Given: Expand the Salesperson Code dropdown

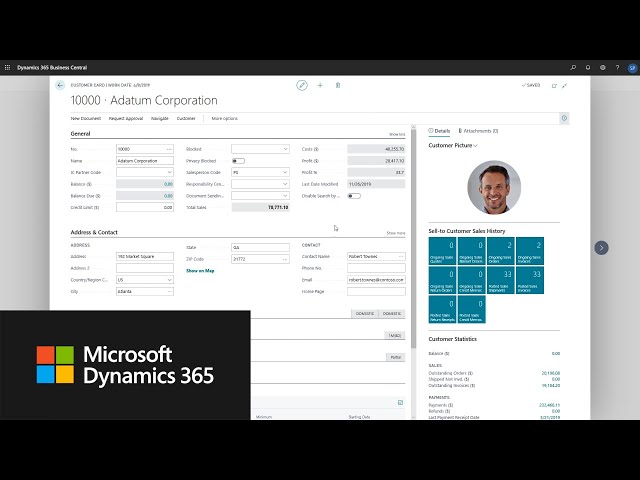Looking at the screenshot, I should 260,172.
